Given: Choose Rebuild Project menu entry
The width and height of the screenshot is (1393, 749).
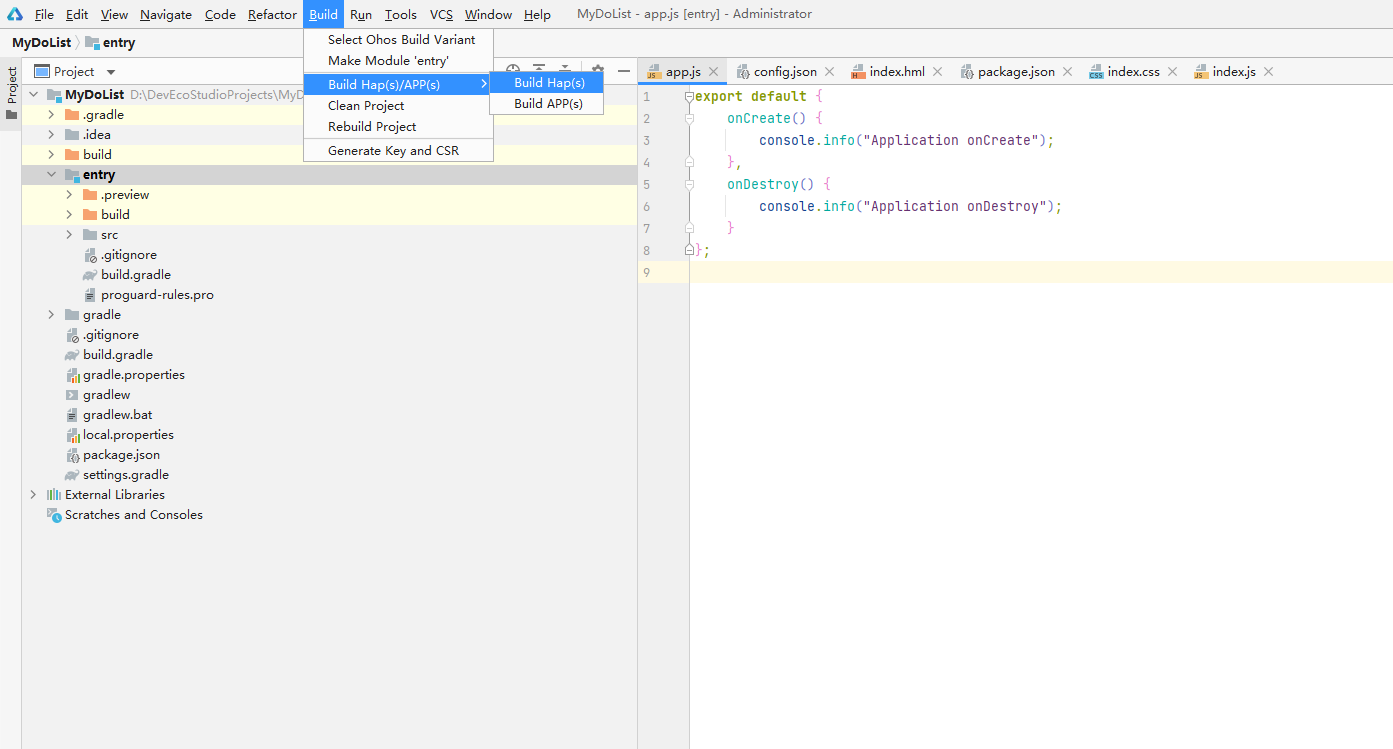Looking at the screenshot, I should [x=398, y=127].
